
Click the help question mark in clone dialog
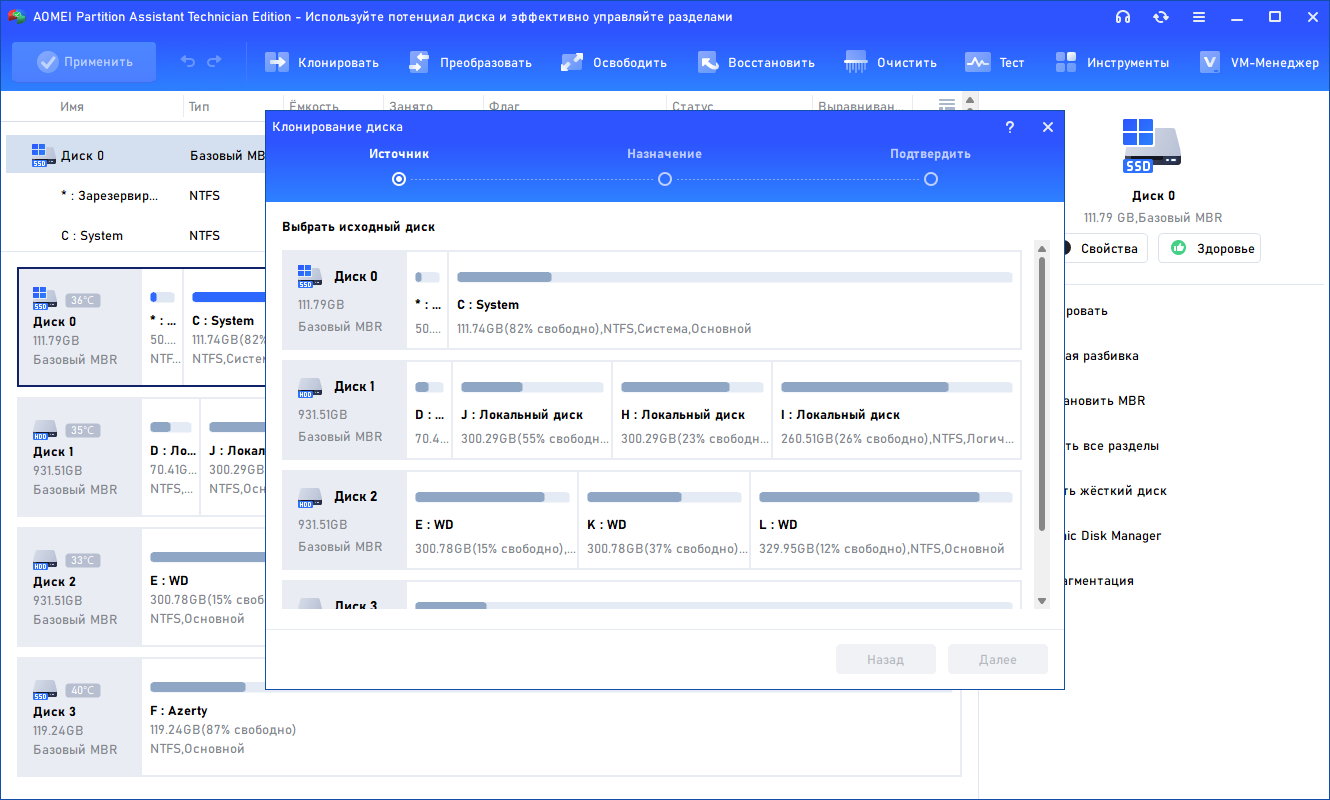[x=1010, y=127]
